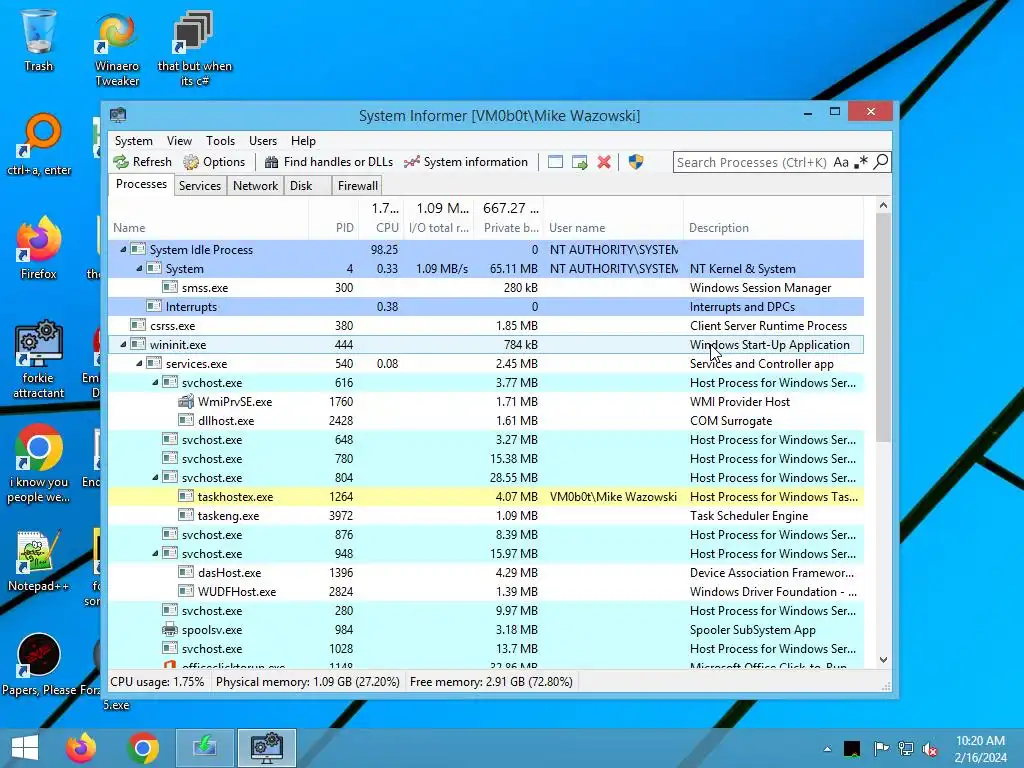Open the System menu

133,141
